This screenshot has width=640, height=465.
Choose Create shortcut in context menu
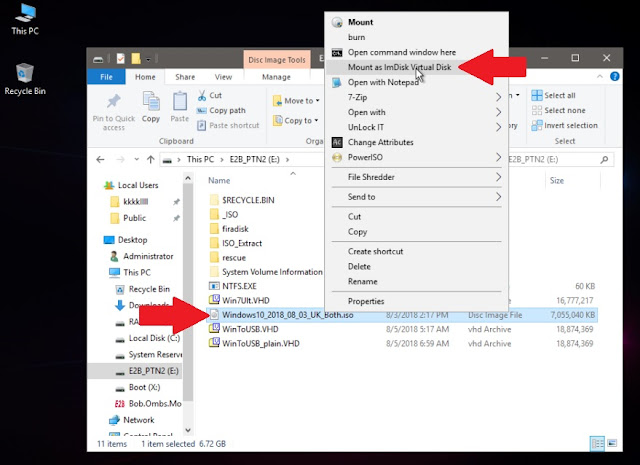pyautogui.click(x=416, y=251)
